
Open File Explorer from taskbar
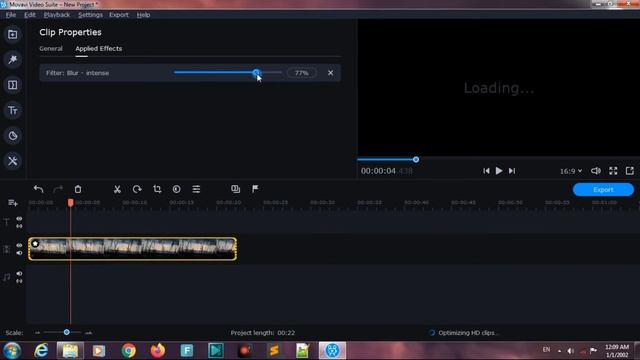70,351
